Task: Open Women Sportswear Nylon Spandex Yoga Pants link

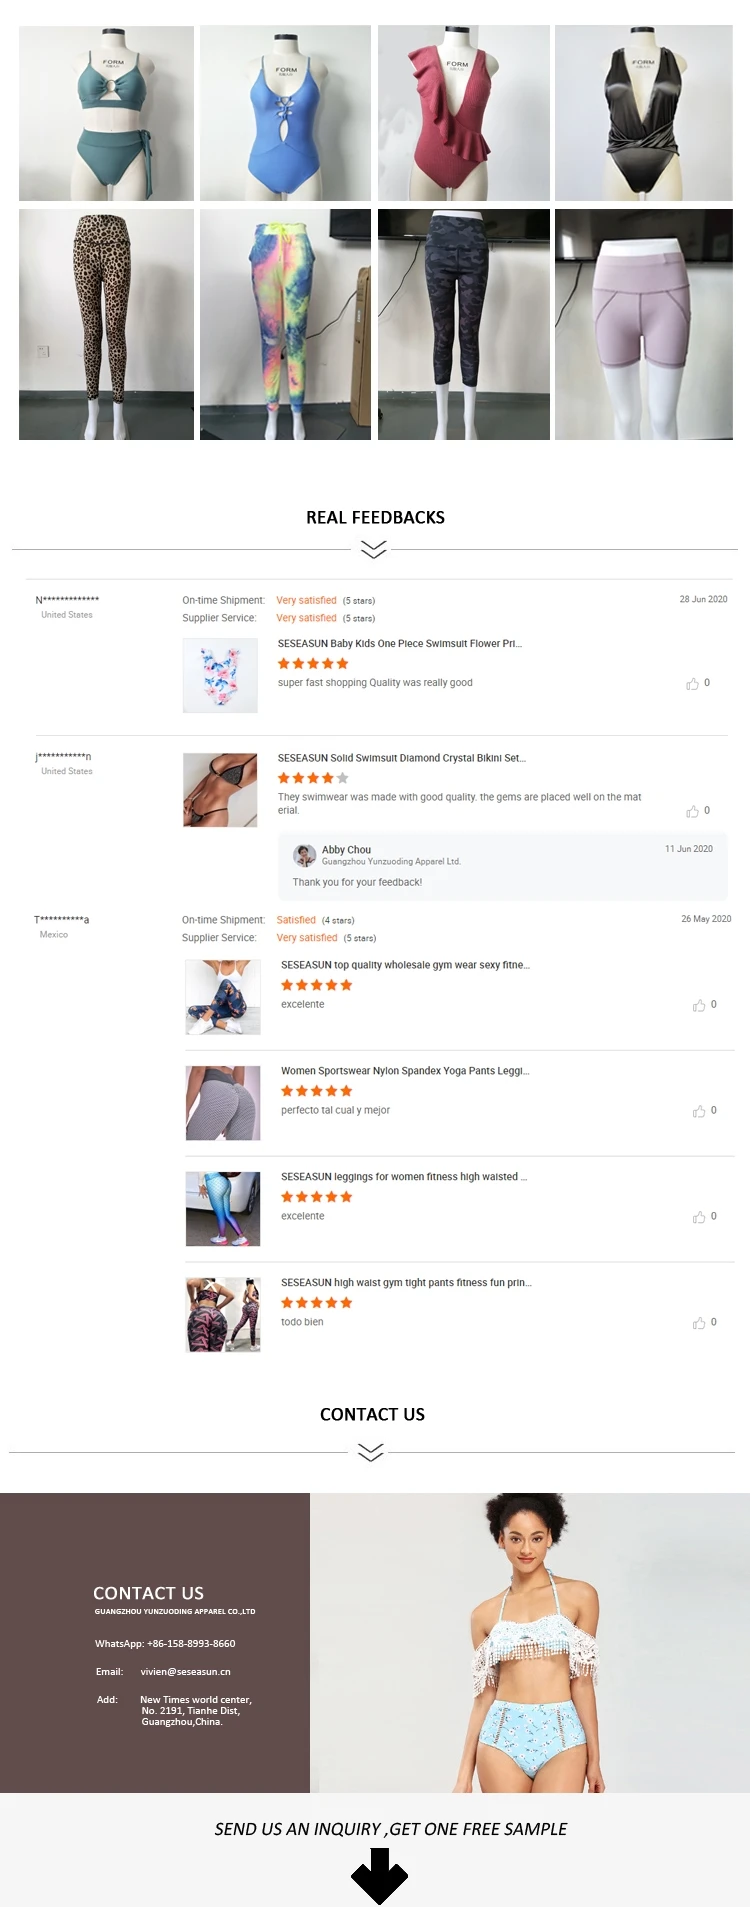Action: click(405, 1071)
